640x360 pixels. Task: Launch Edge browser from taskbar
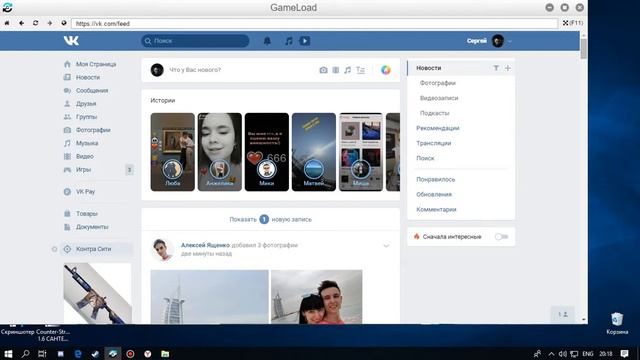tap(78, 353)
